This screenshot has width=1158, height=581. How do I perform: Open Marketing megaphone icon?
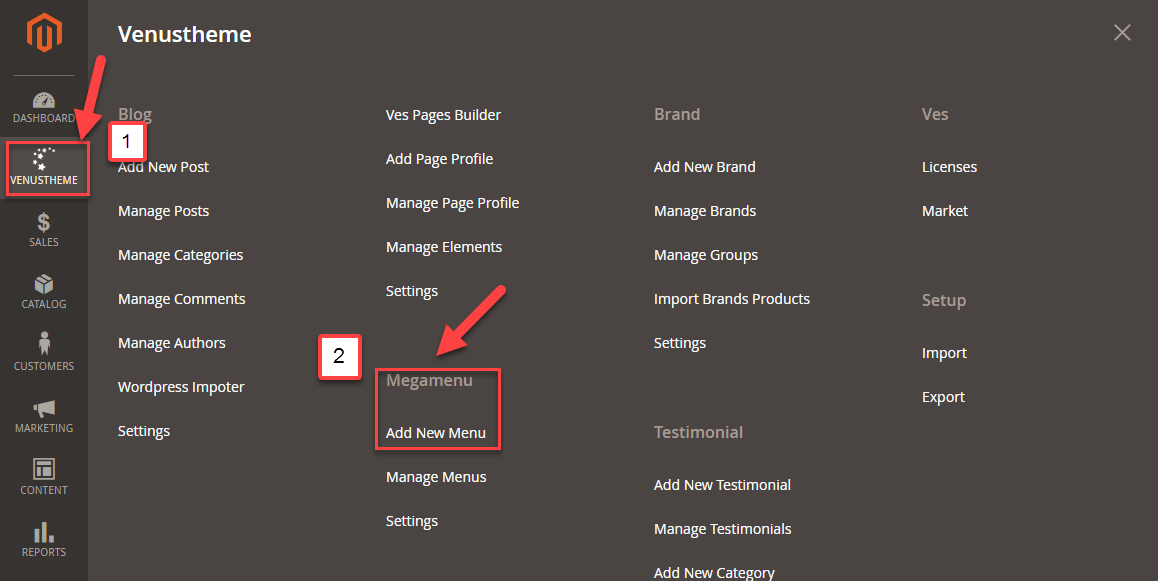(44, 408)
